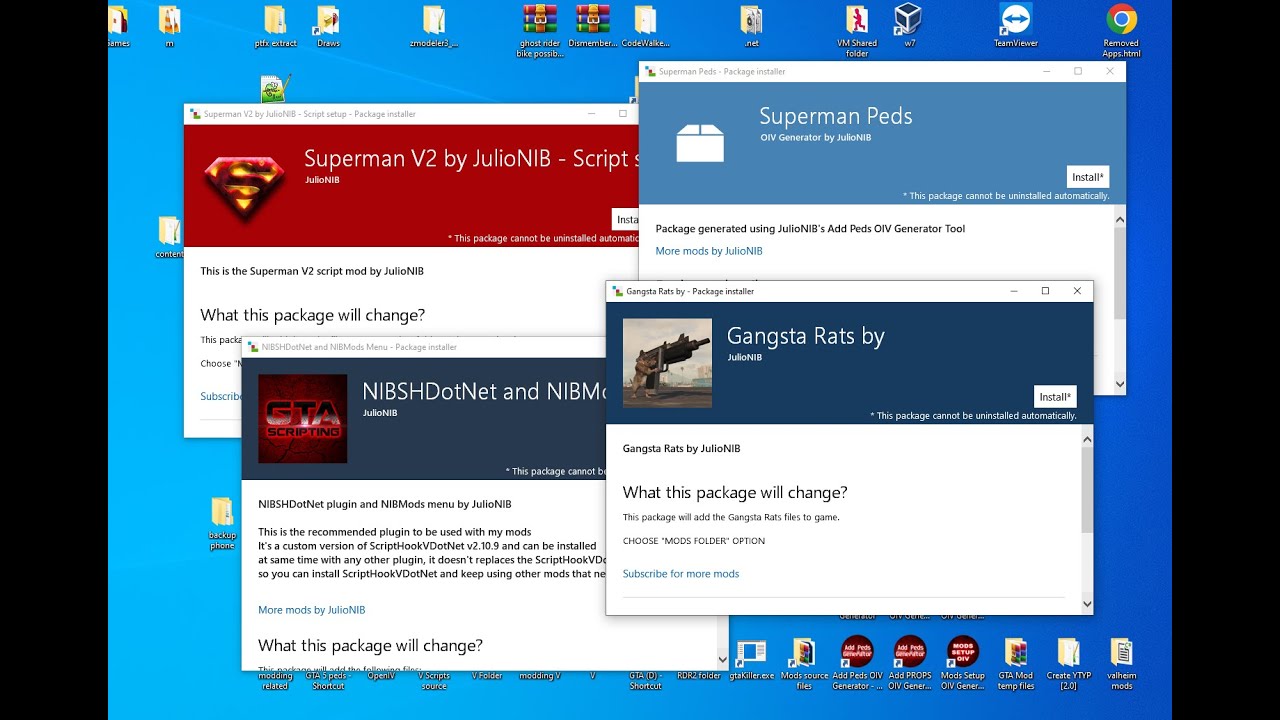Click 'This is the Superman V2 script mod' text
The width and height of the screenshot is (1280, 720).
coord(312,271)
